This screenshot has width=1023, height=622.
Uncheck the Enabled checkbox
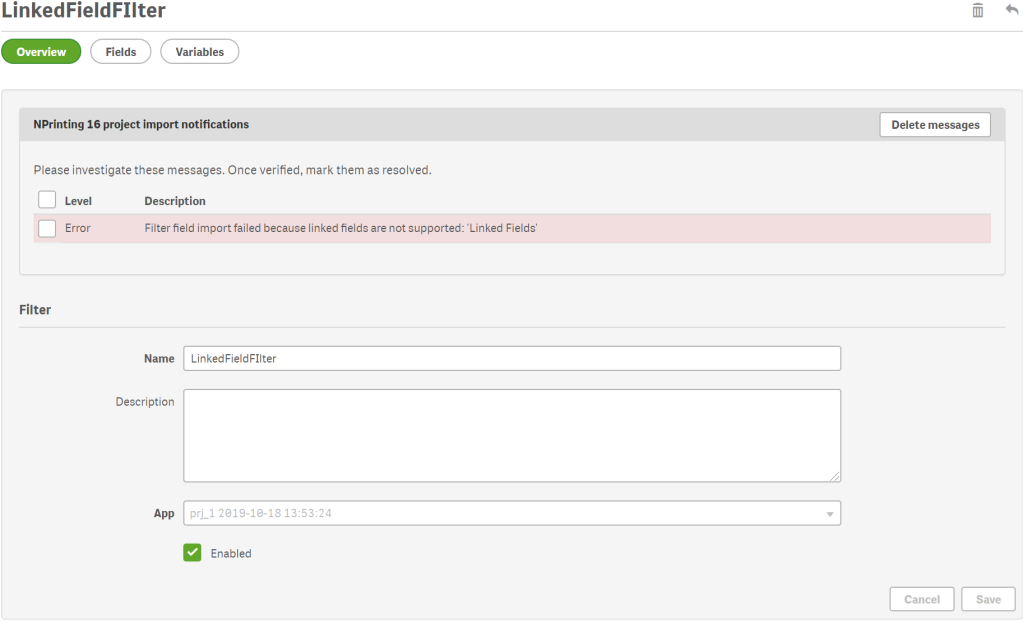[192, 553]
